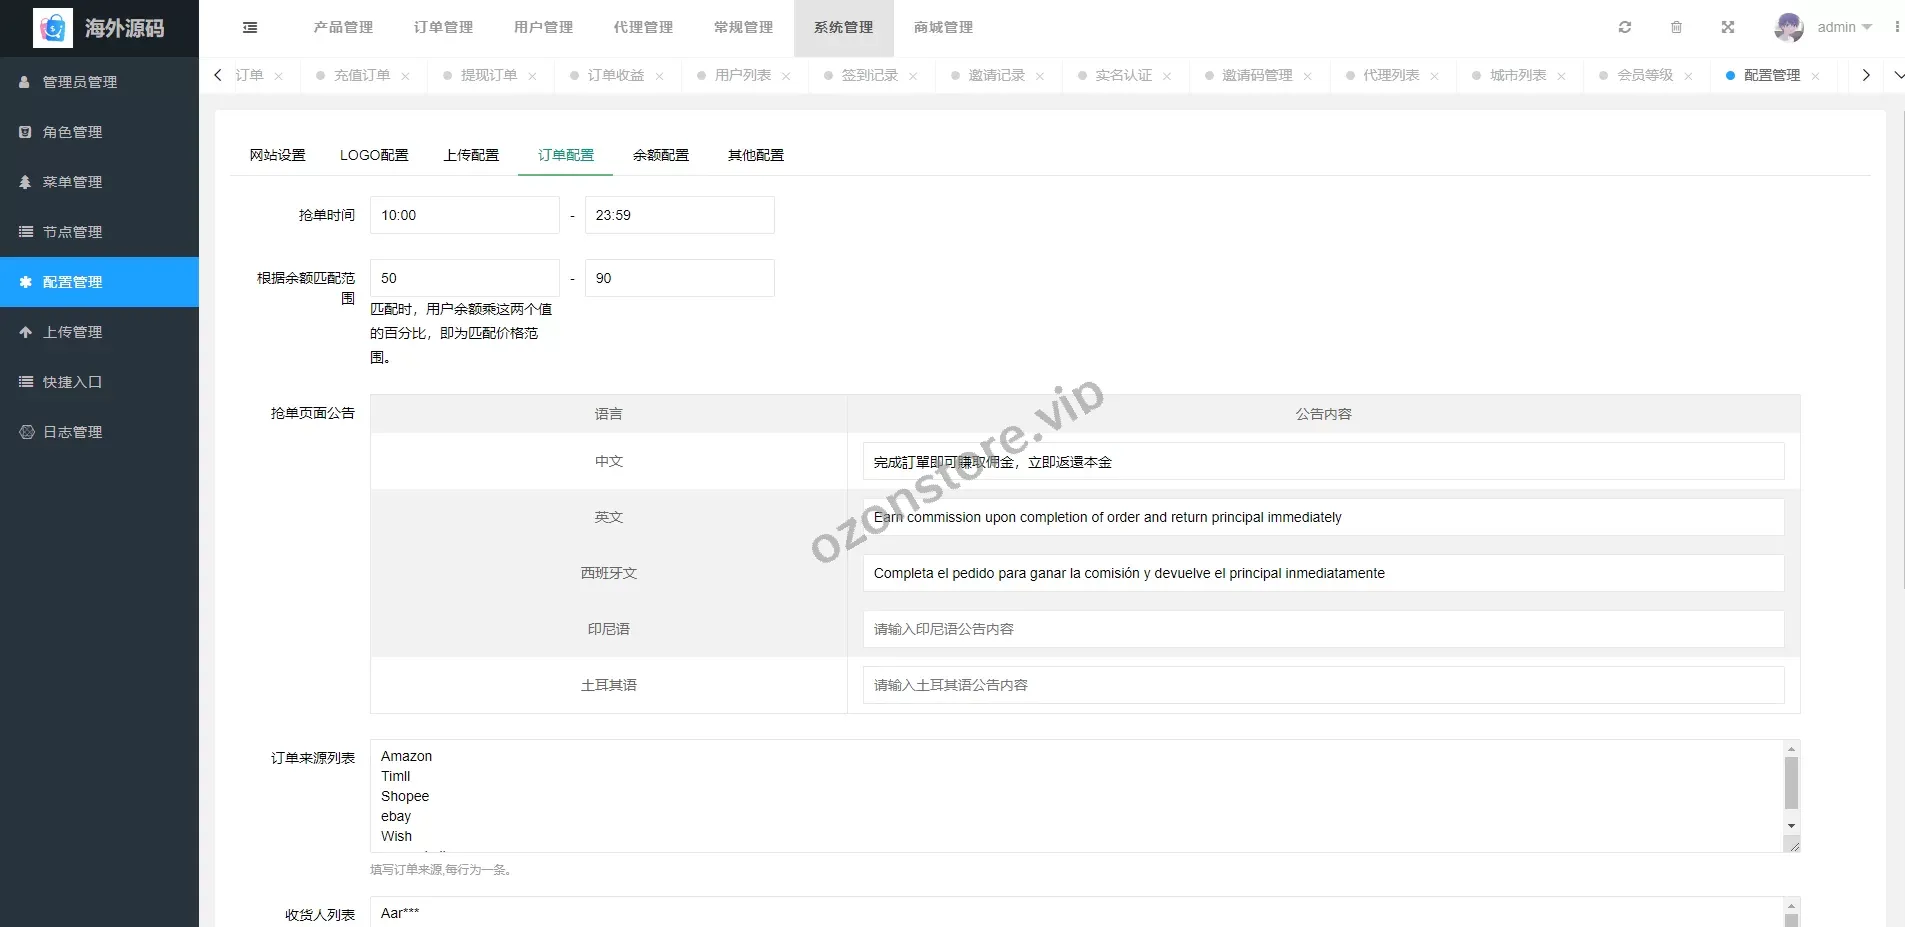Click the vertical dots icon at top right
This screenshot has width=1905, height=927.
(1897, 27)
